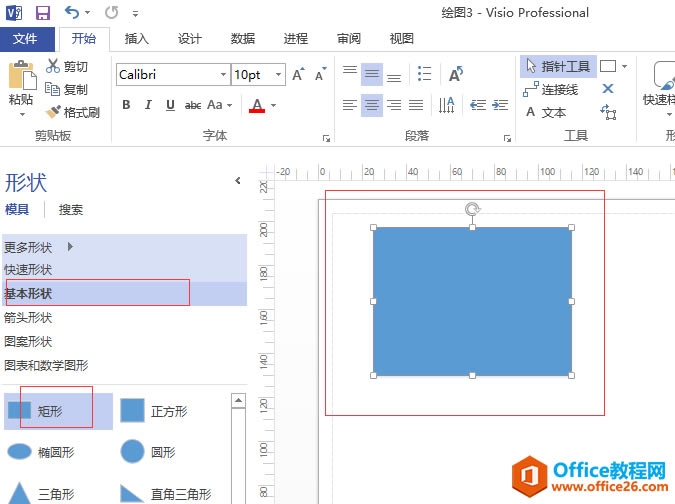This screenshot has width=675, height=504.
Task: Click 复制 (Copy) button
Action: pyautogui.click(x=67, y=89)
